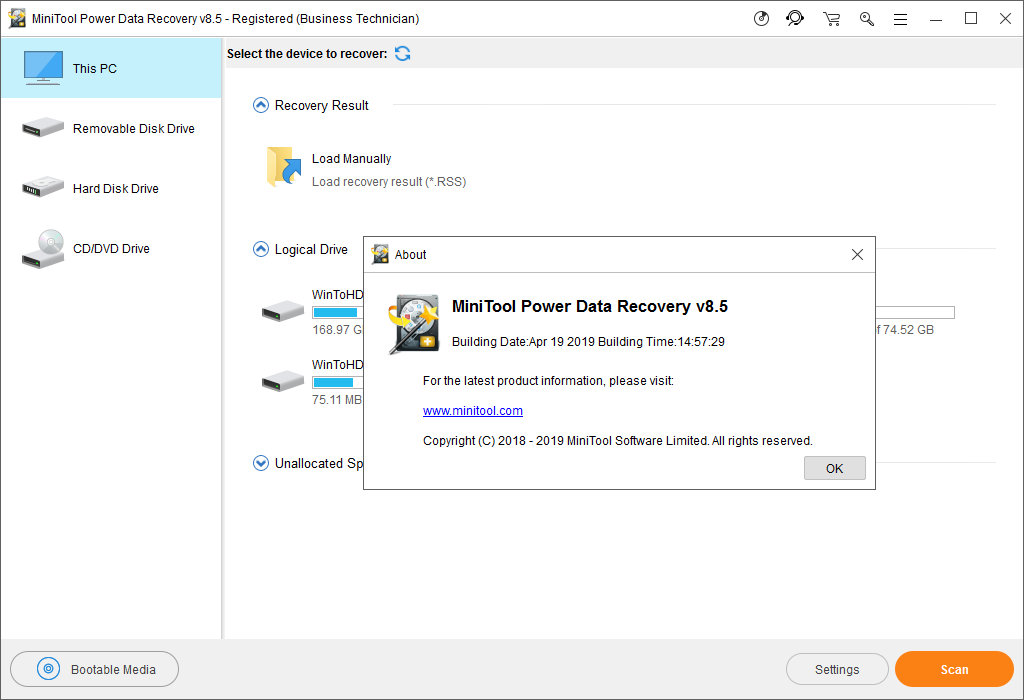
Task: Click the 'Building Date:Apr 19 2019' text
Action: pos(523,342)
